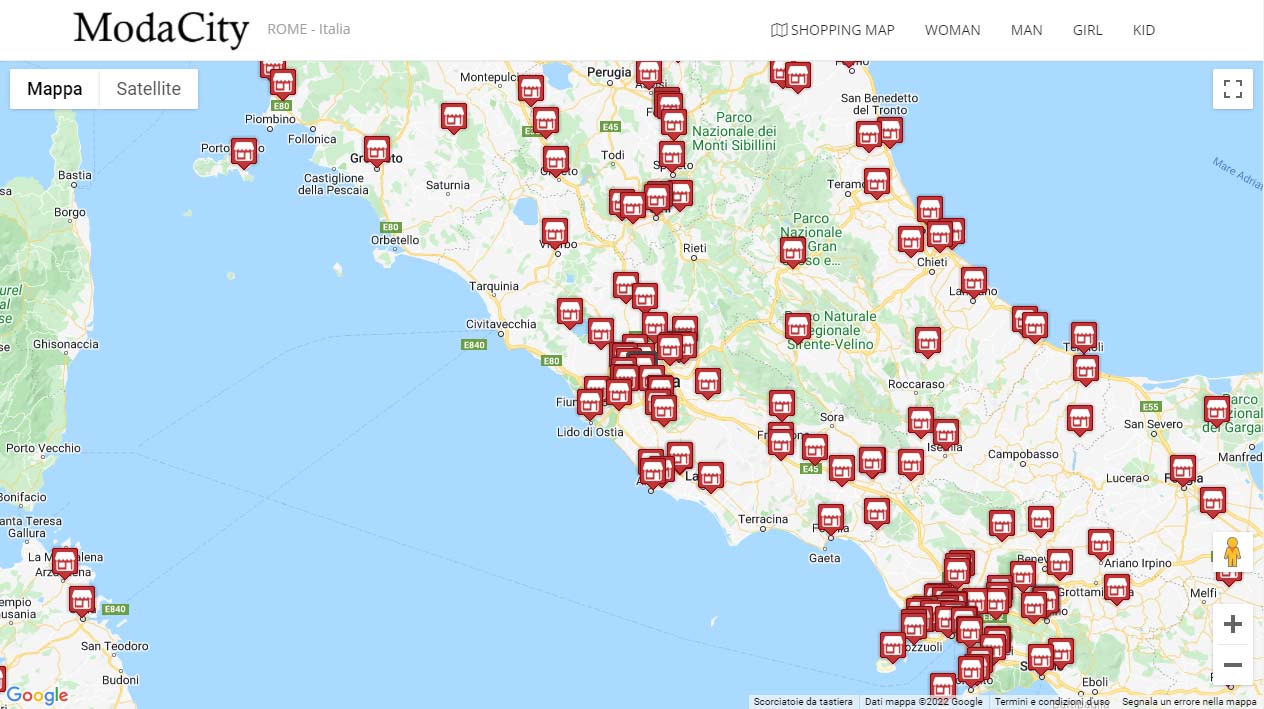Image resolution: width=1264 pixels, height=709 pixels.
Task: Open Termini e condizioni d'uso link
Action: pyautogui.click(x=1052, y=702)
